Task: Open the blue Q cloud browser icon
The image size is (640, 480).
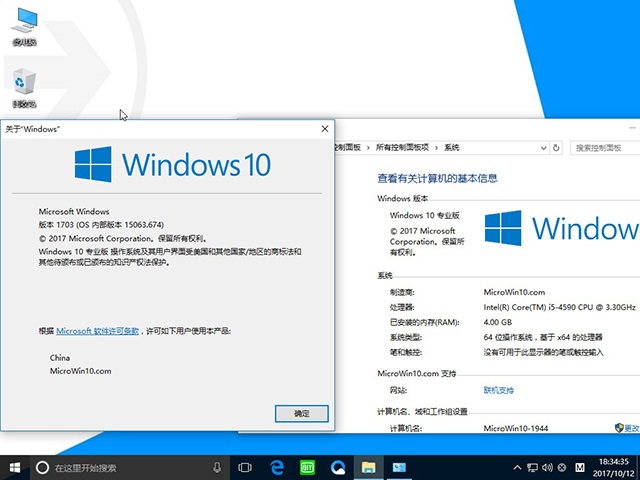Action: pyautogui.click(x=338, y=467)
